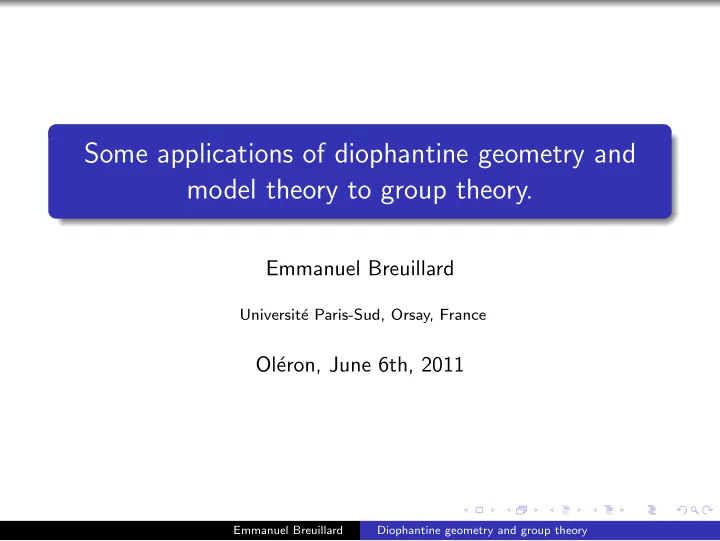Click footer author name Emmanuel Breuillard
720x541 pixels.
coord(288,530)
